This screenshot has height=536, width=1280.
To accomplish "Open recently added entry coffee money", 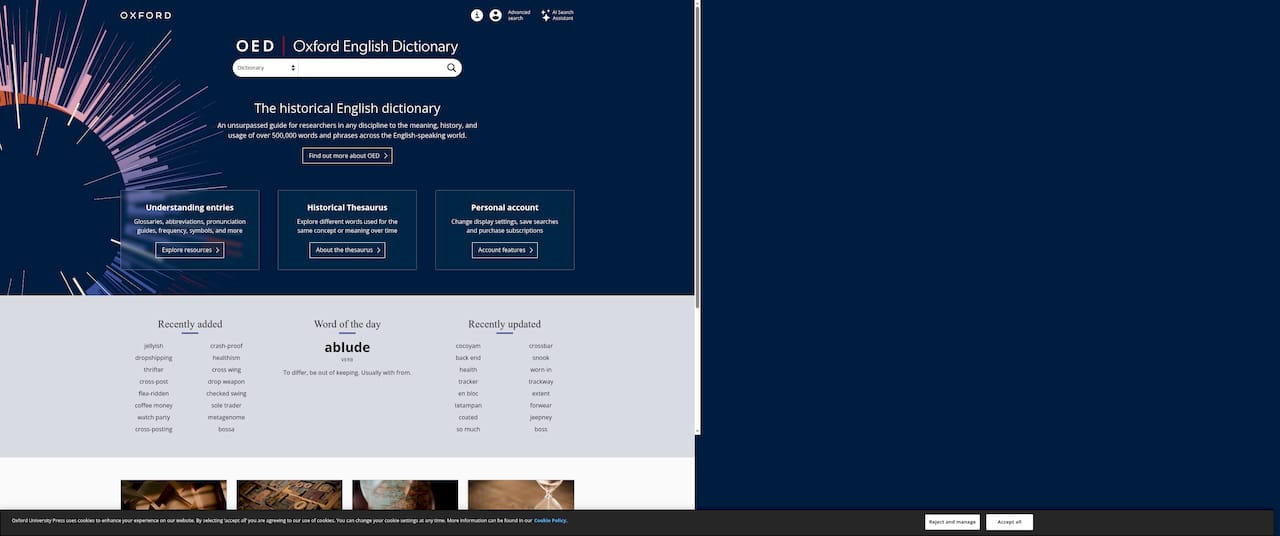I will pyautogui.click(x=154, y=406).
